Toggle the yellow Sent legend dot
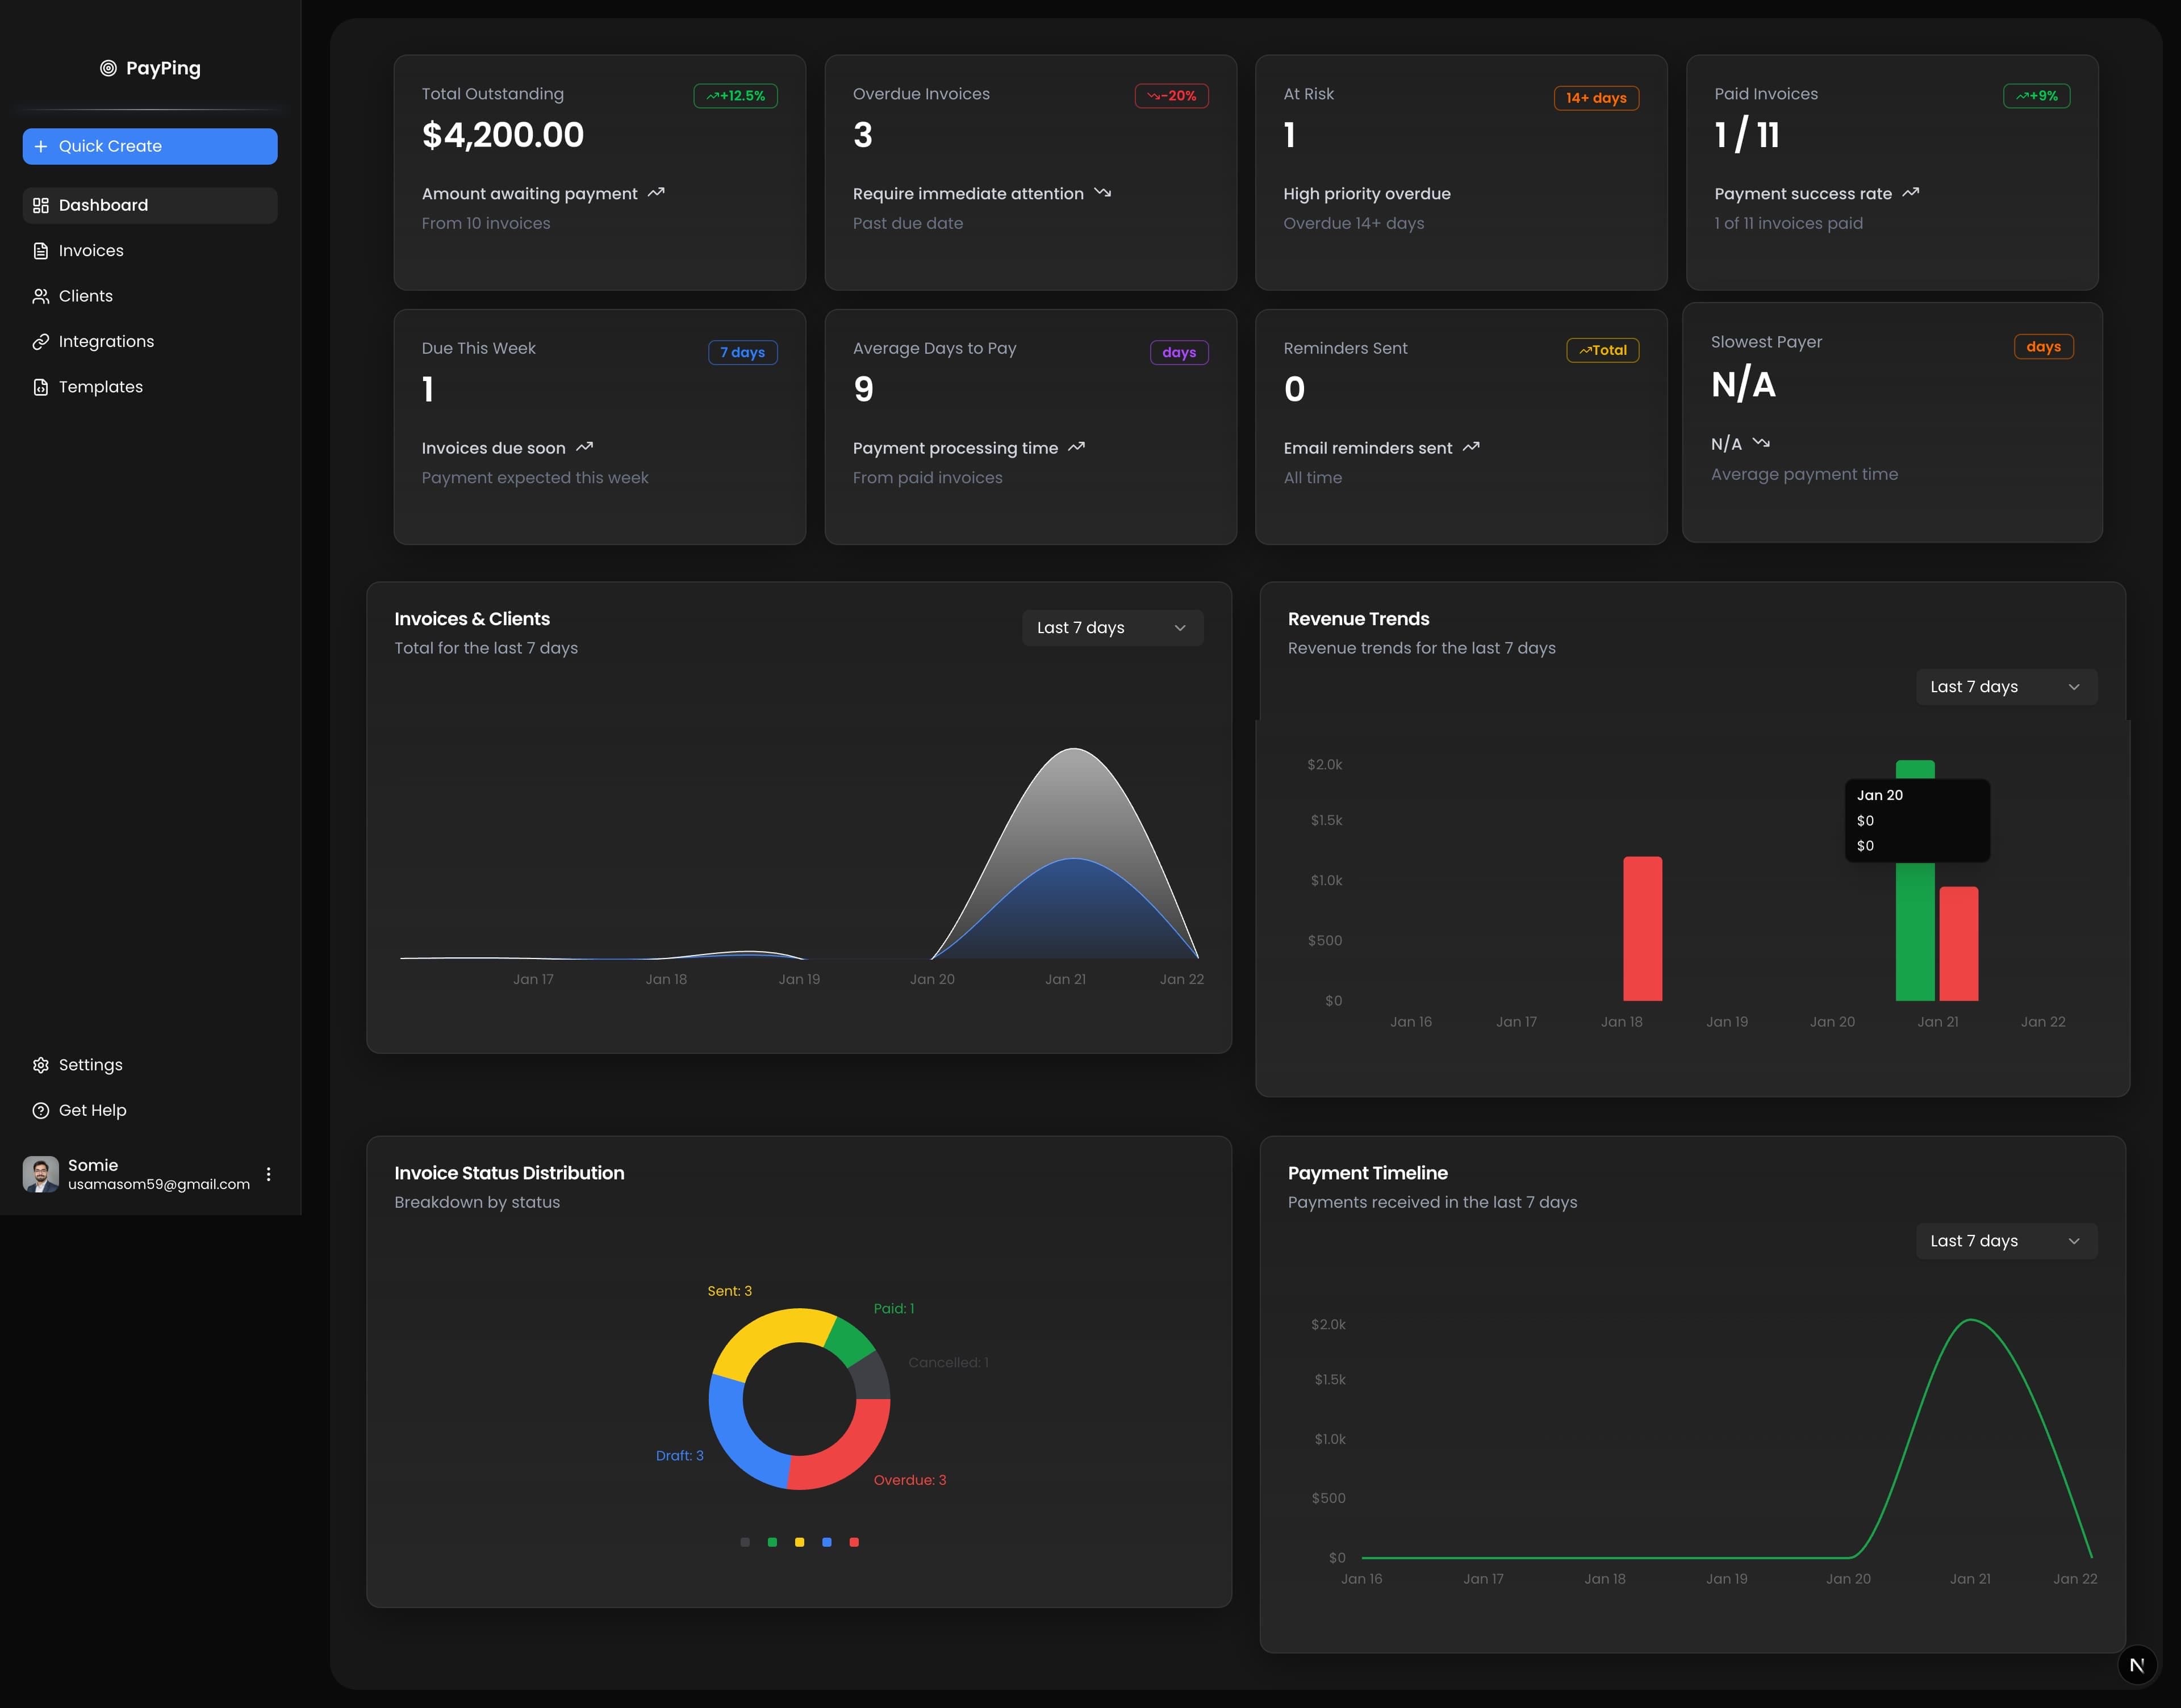This screenshot has width=2181, height=1708. (799, 1541)
